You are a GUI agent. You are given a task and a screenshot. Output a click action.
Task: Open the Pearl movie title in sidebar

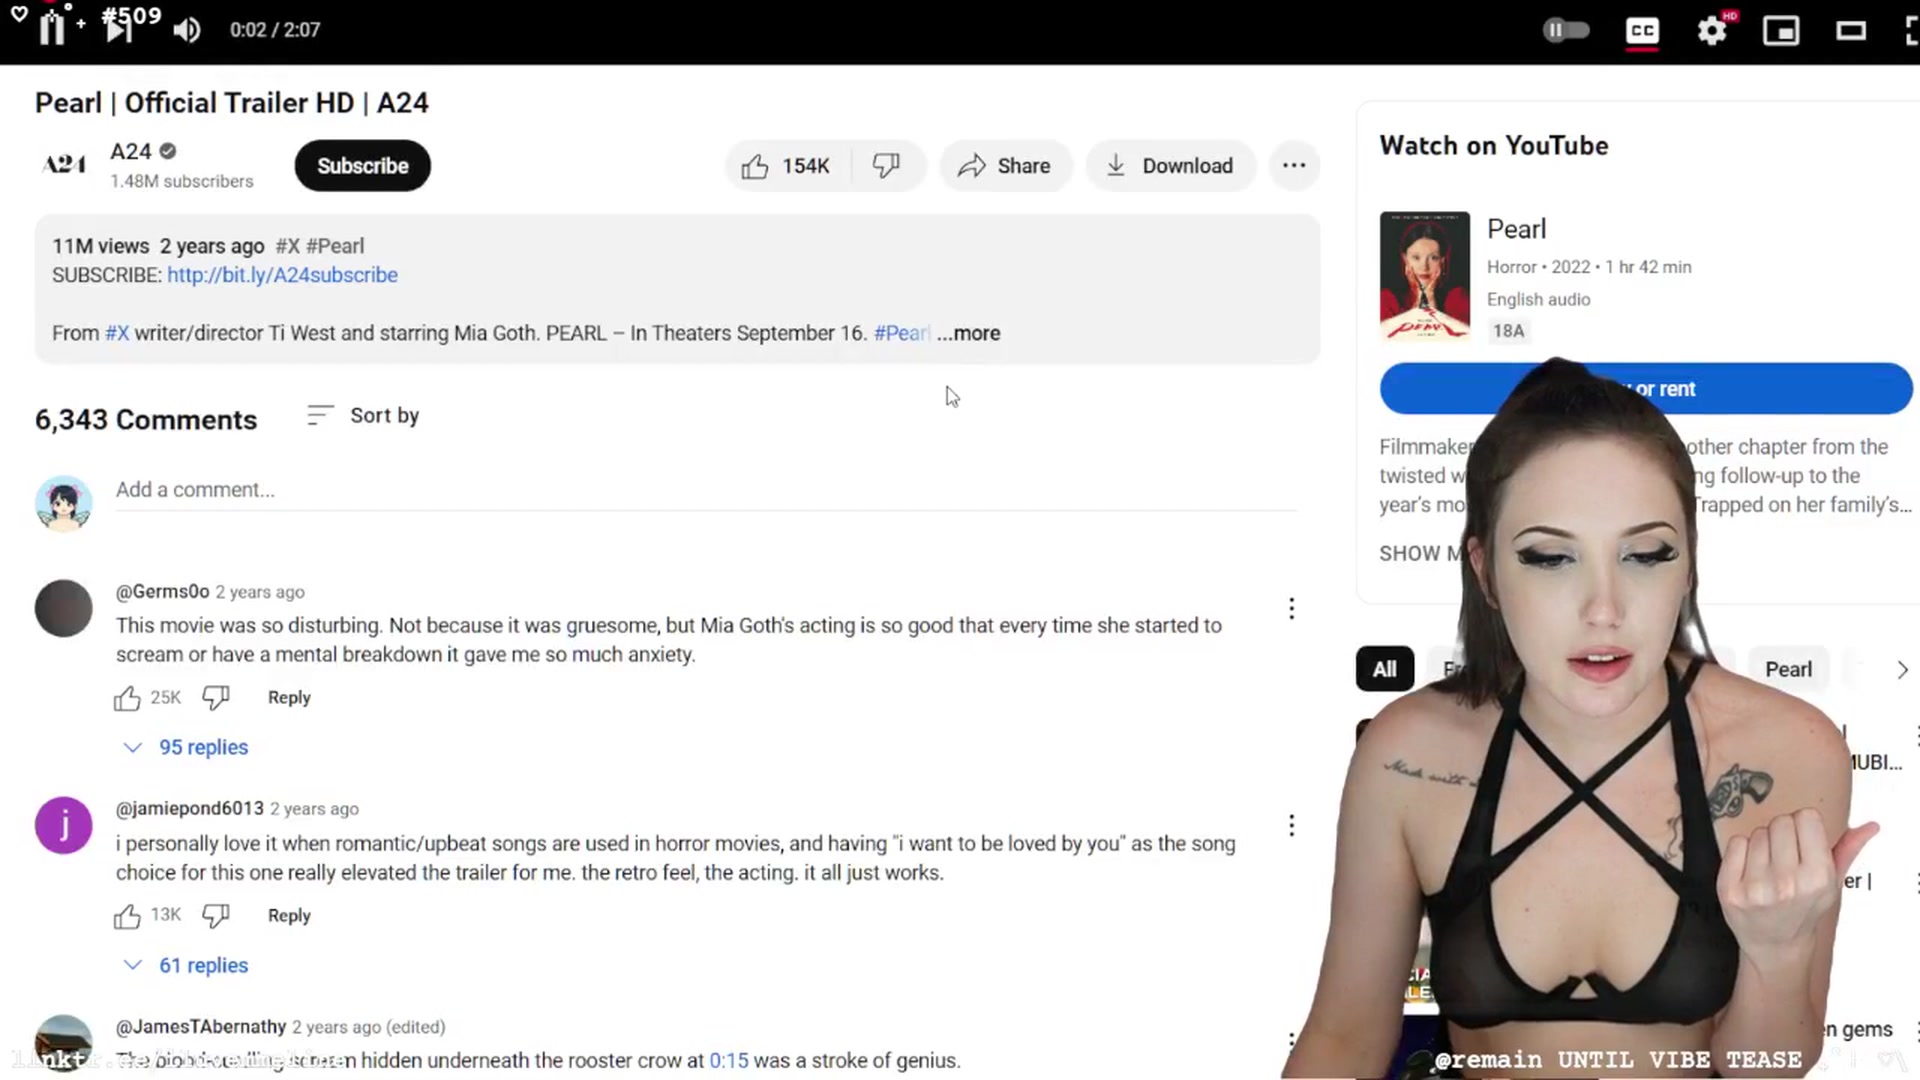click(1516, 229)
